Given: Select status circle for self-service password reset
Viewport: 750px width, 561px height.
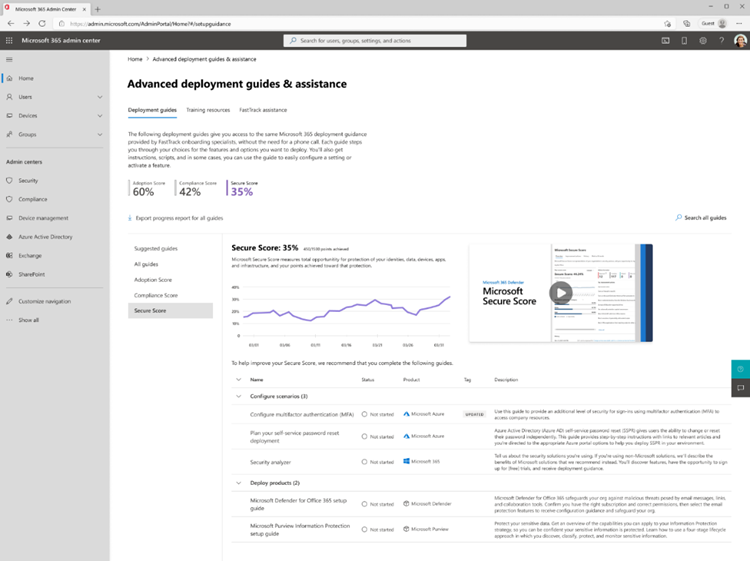Looking at the screenshot, I should pos(364,437).
